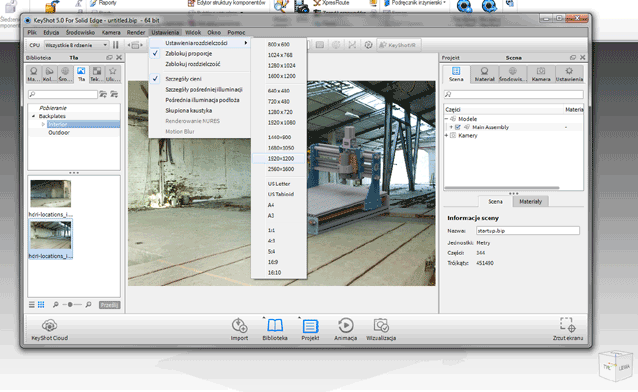Click the Import icon in bottom toolbar
The width and height of the screenshot is (638, 392).
239,325
